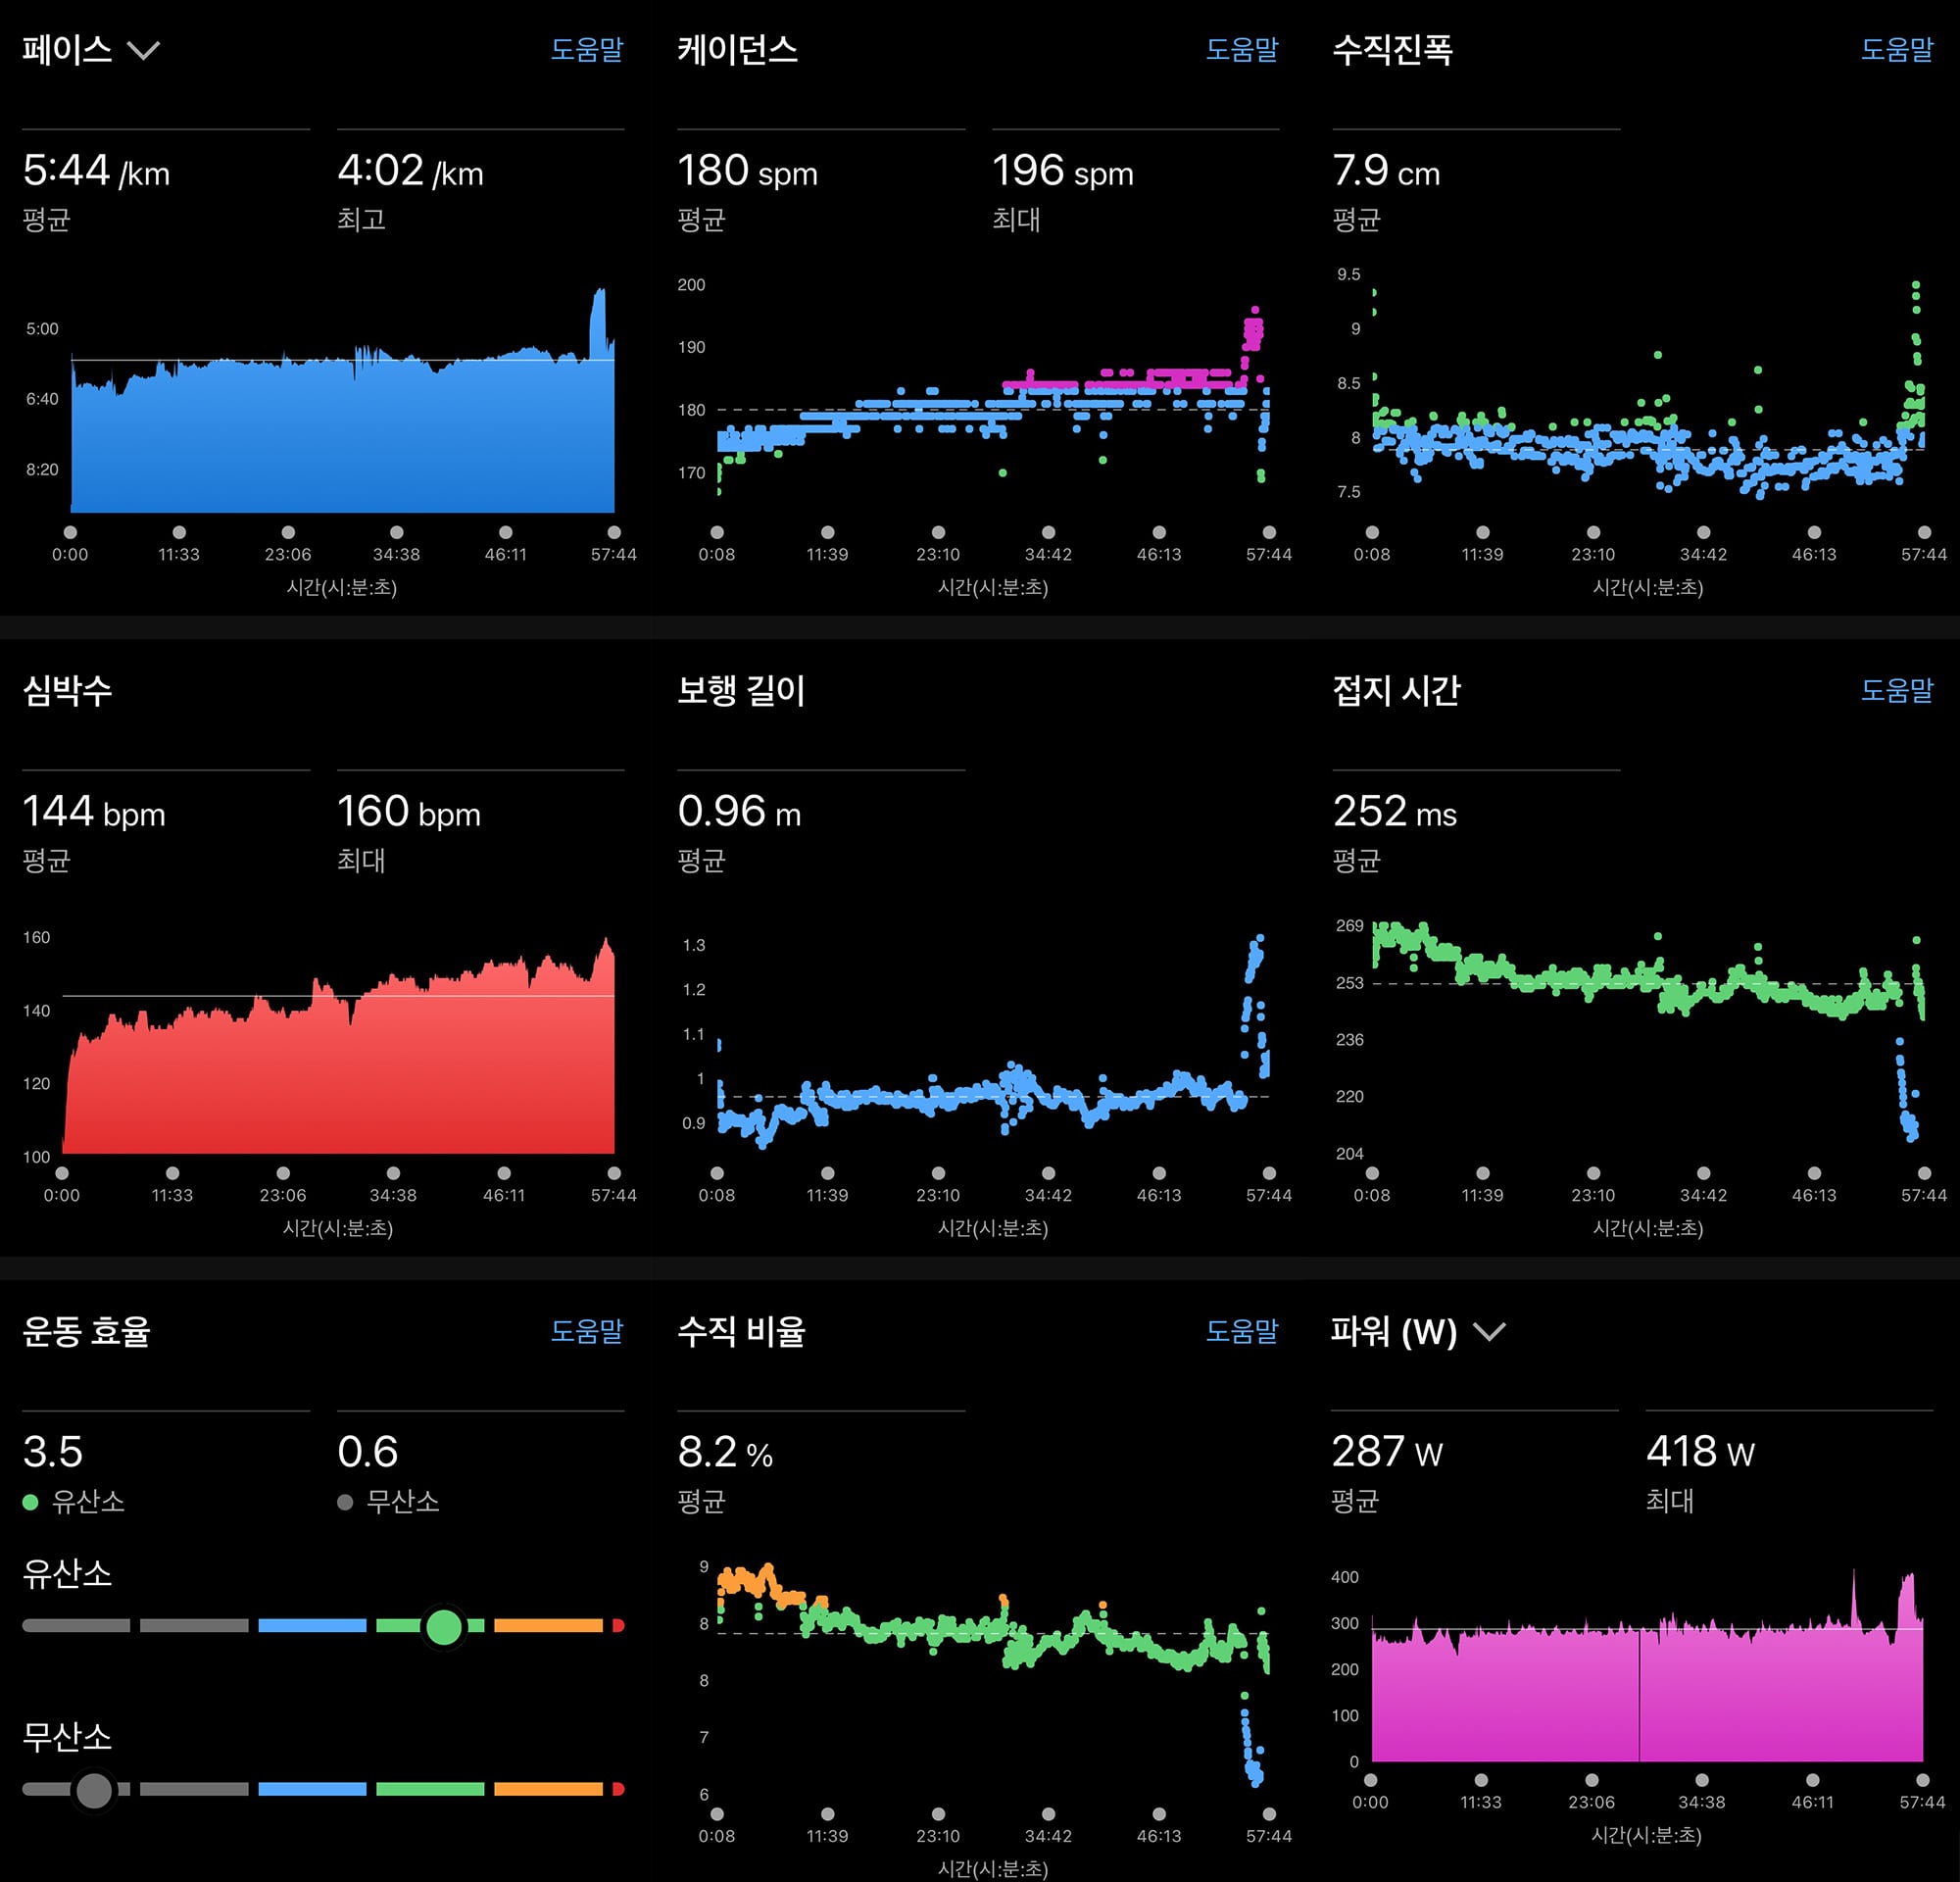Select the 23:06 marker on heart rate chart
This screenshot has height=1882, width=1960.
tap(283, 1173)
